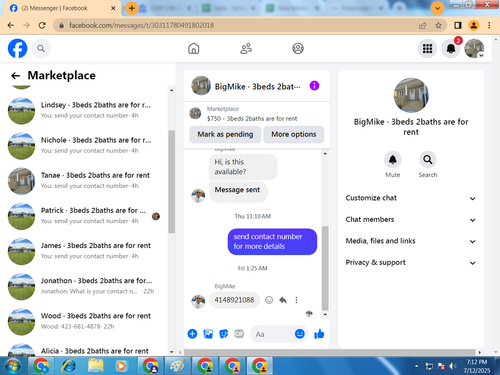
Task: Expand Chat members section
Action: tap(411, 220)
